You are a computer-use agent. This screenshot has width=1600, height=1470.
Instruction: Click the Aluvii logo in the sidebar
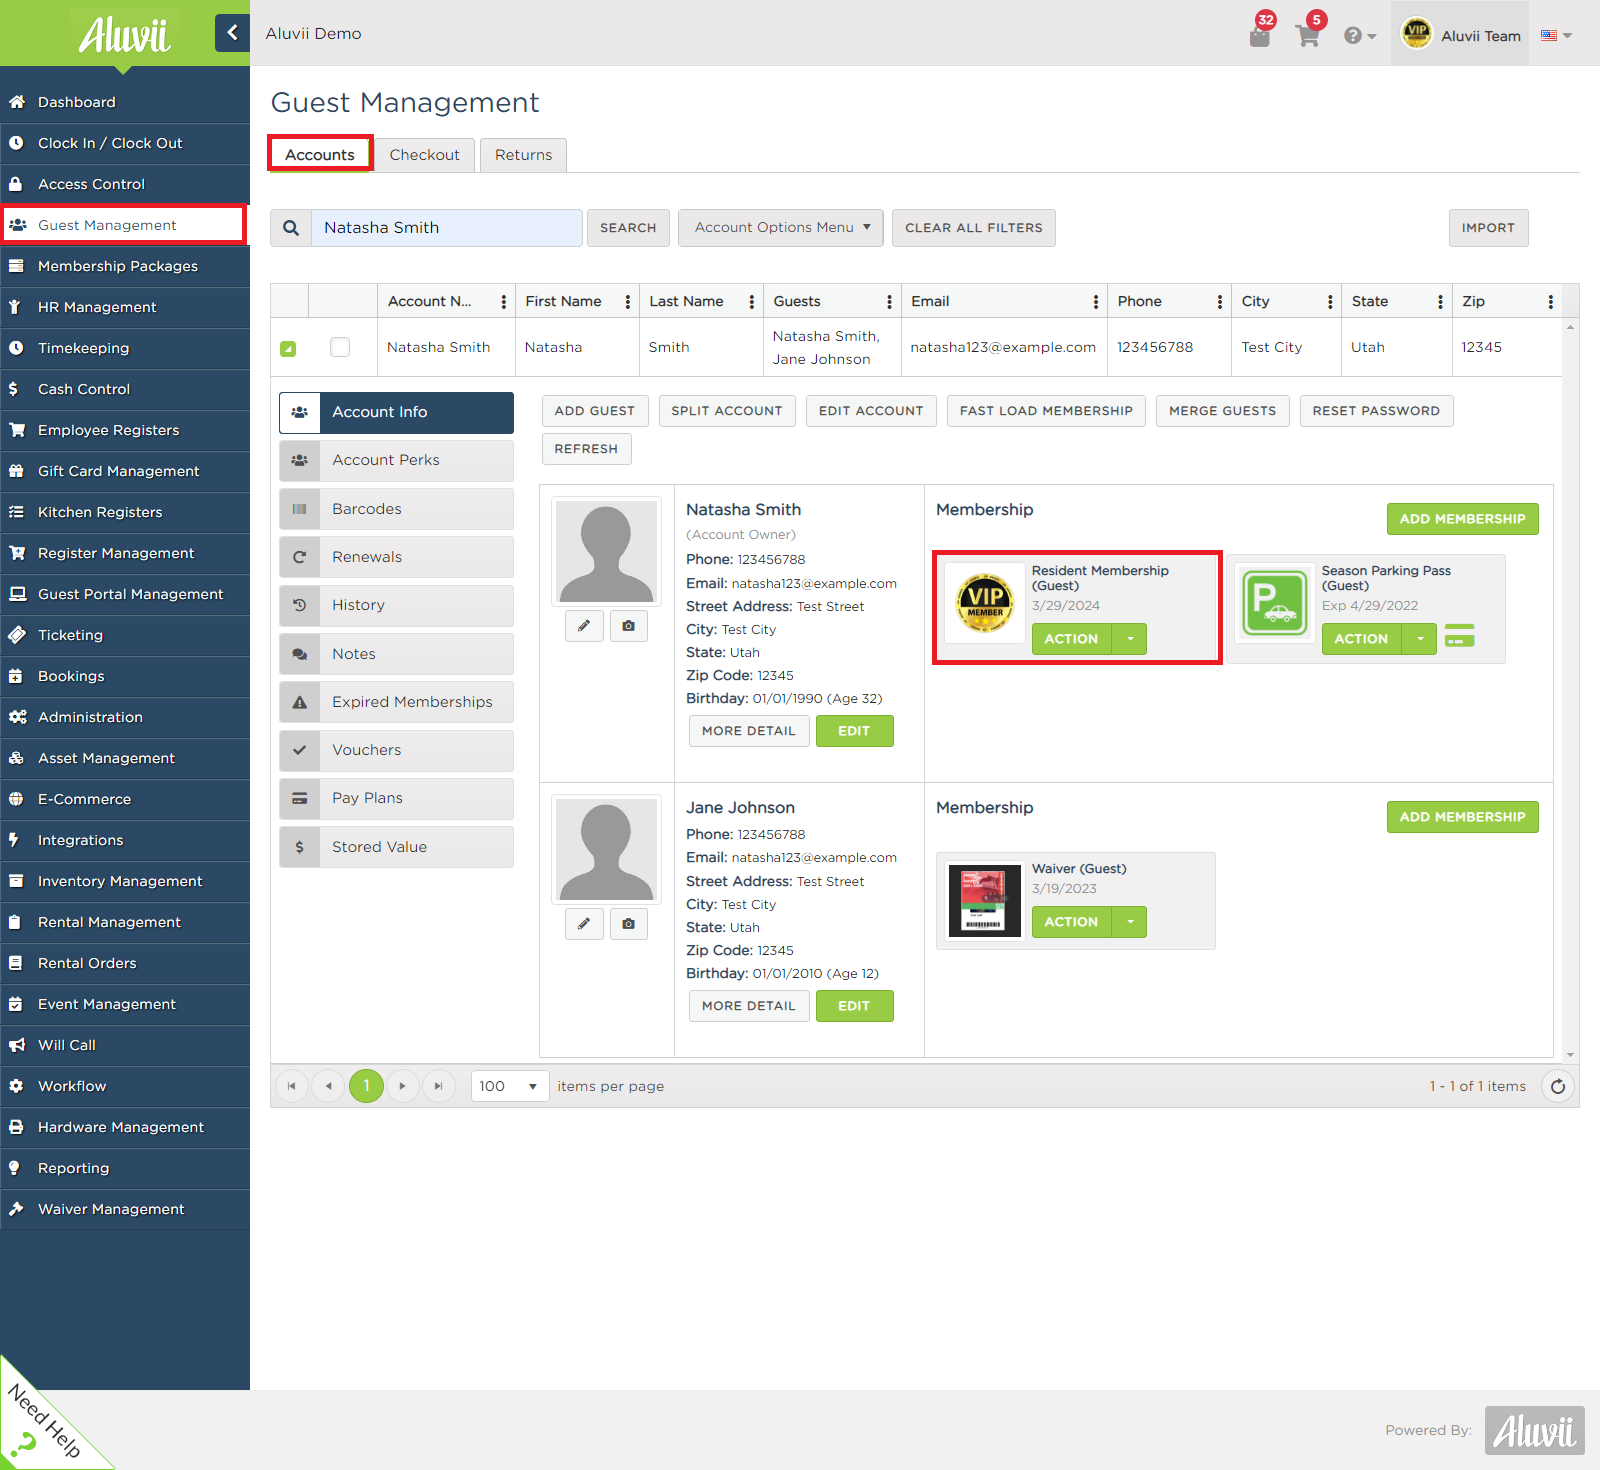tap(125, 35)
